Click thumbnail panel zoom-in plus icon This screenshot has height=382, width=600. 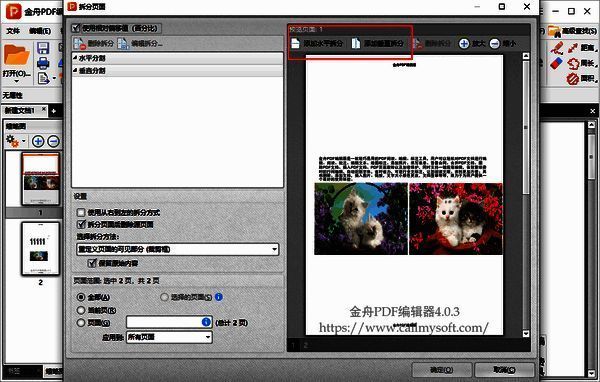pyautogui.click(x=38, y=142)
